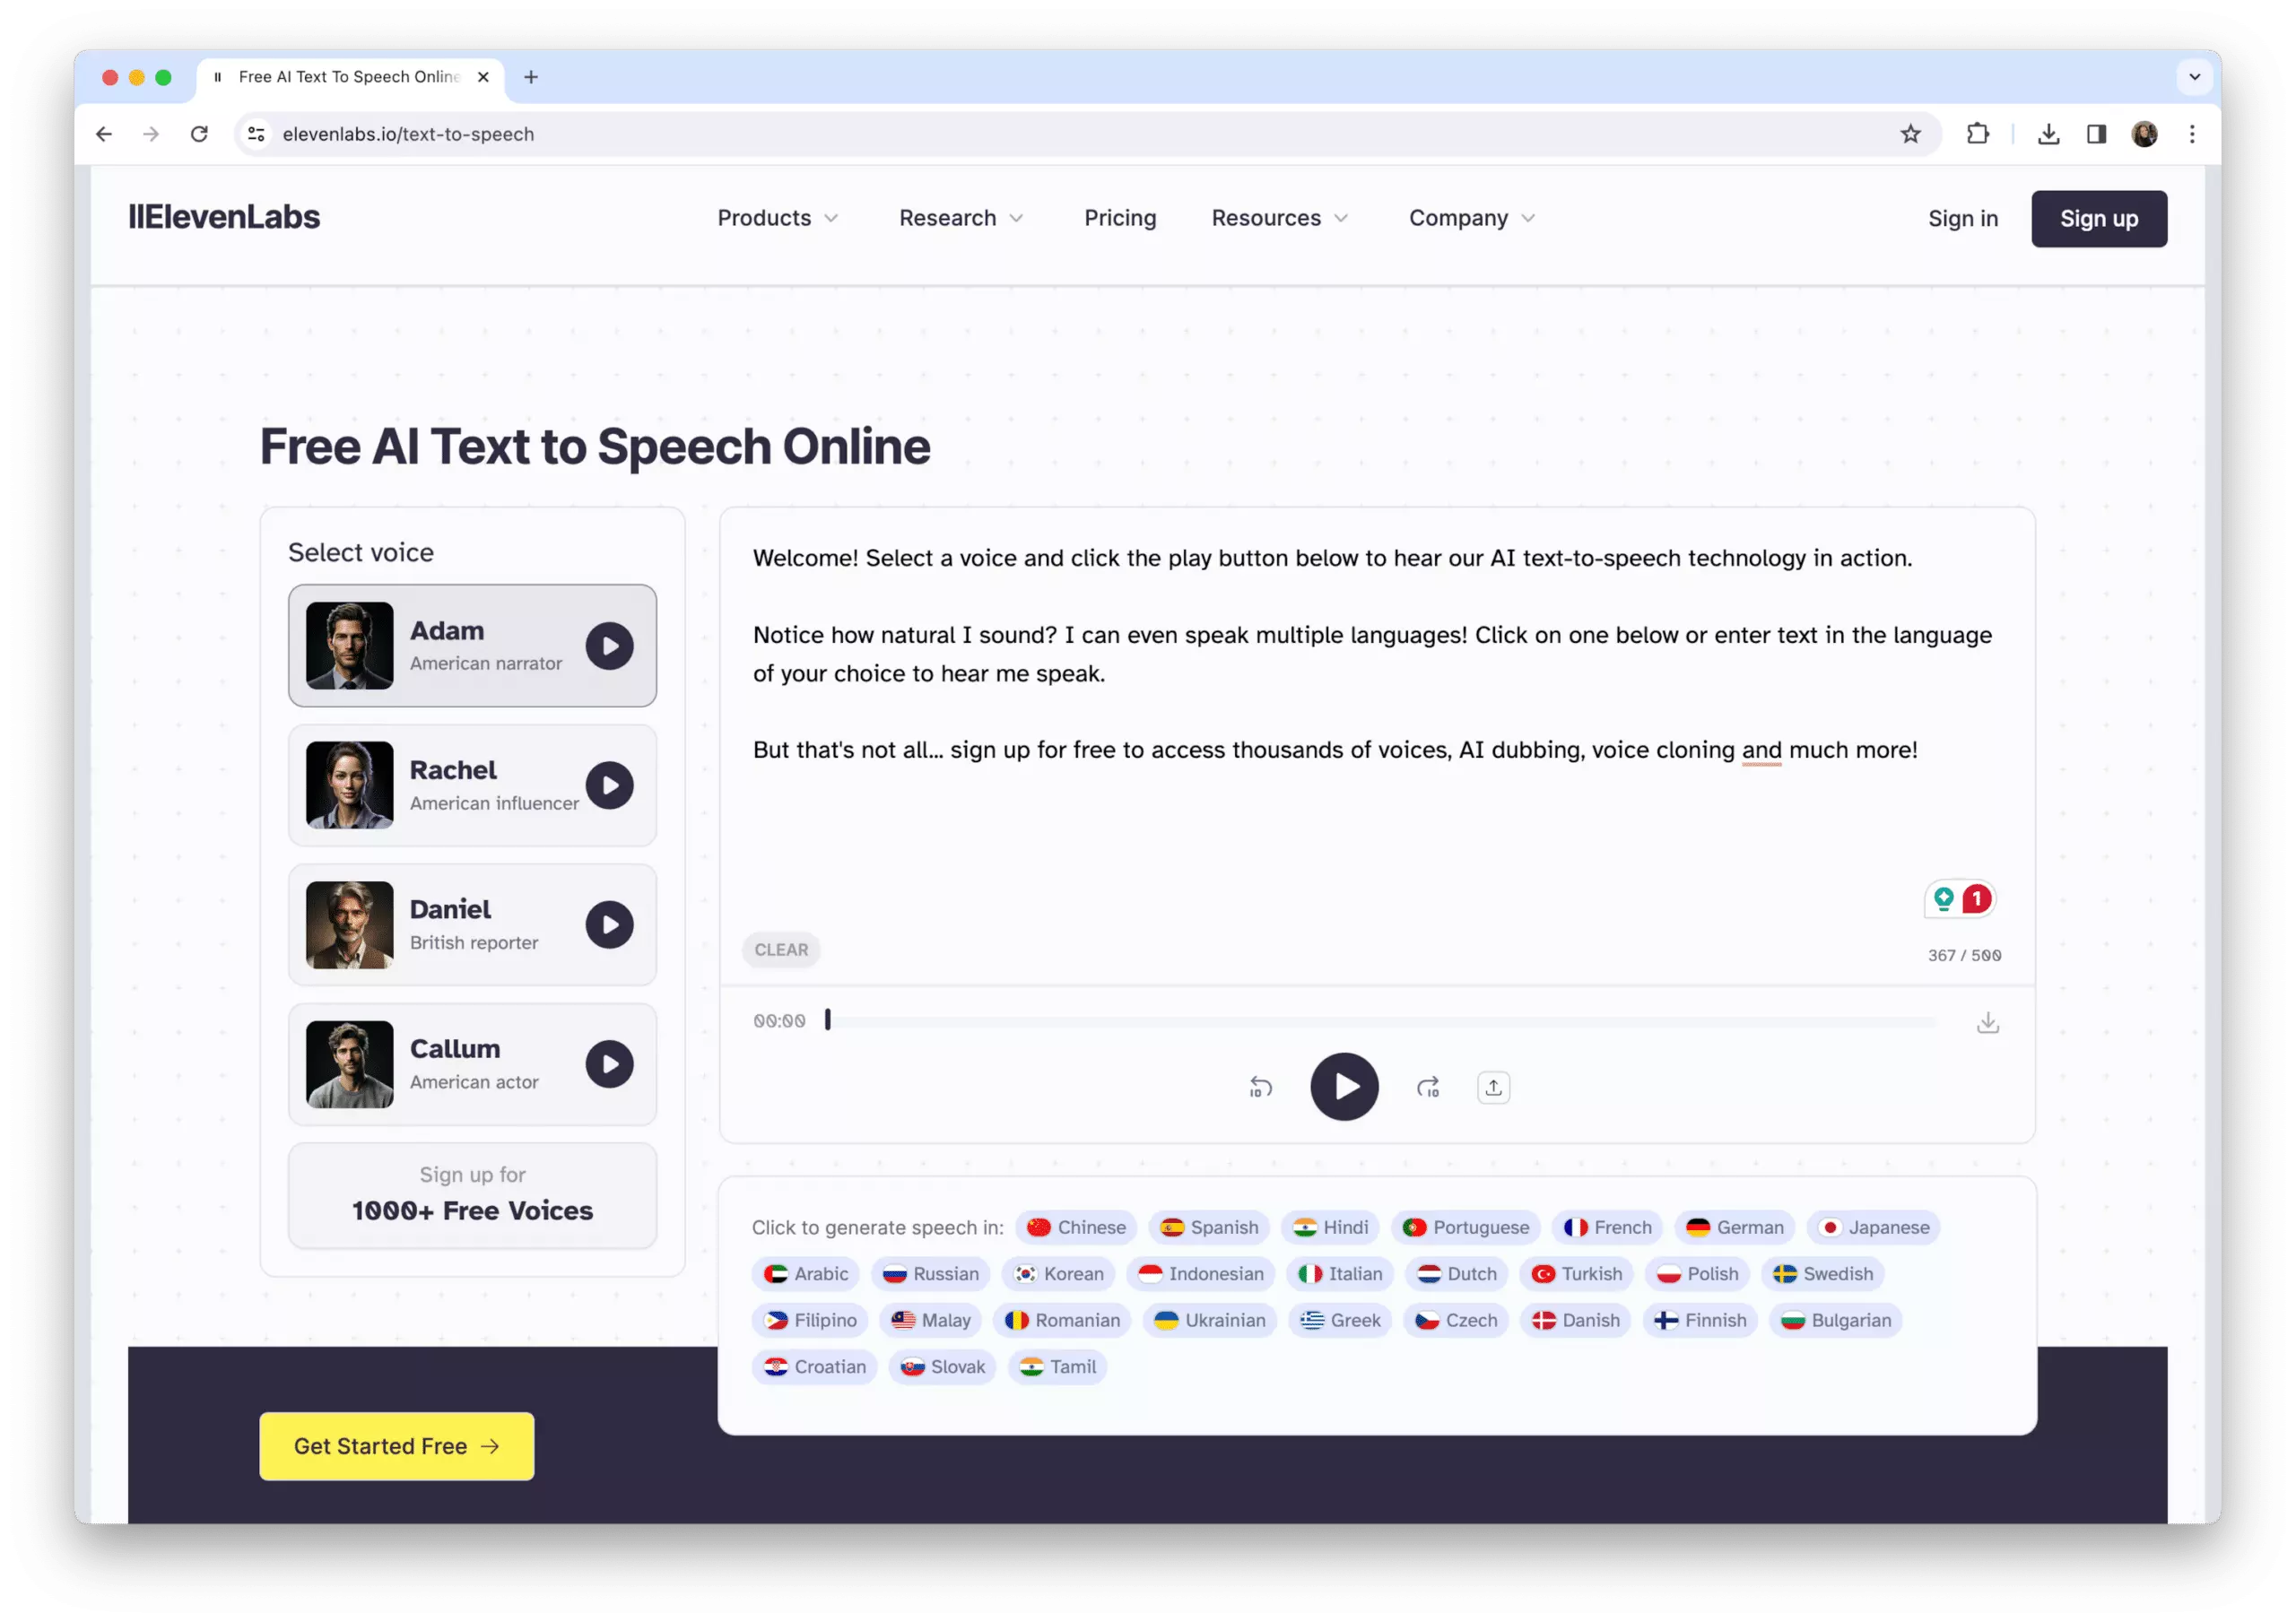Click the forward 10 seconds icon
This screenshot has height=1622, width=2296.
tap(1428, 1087)
